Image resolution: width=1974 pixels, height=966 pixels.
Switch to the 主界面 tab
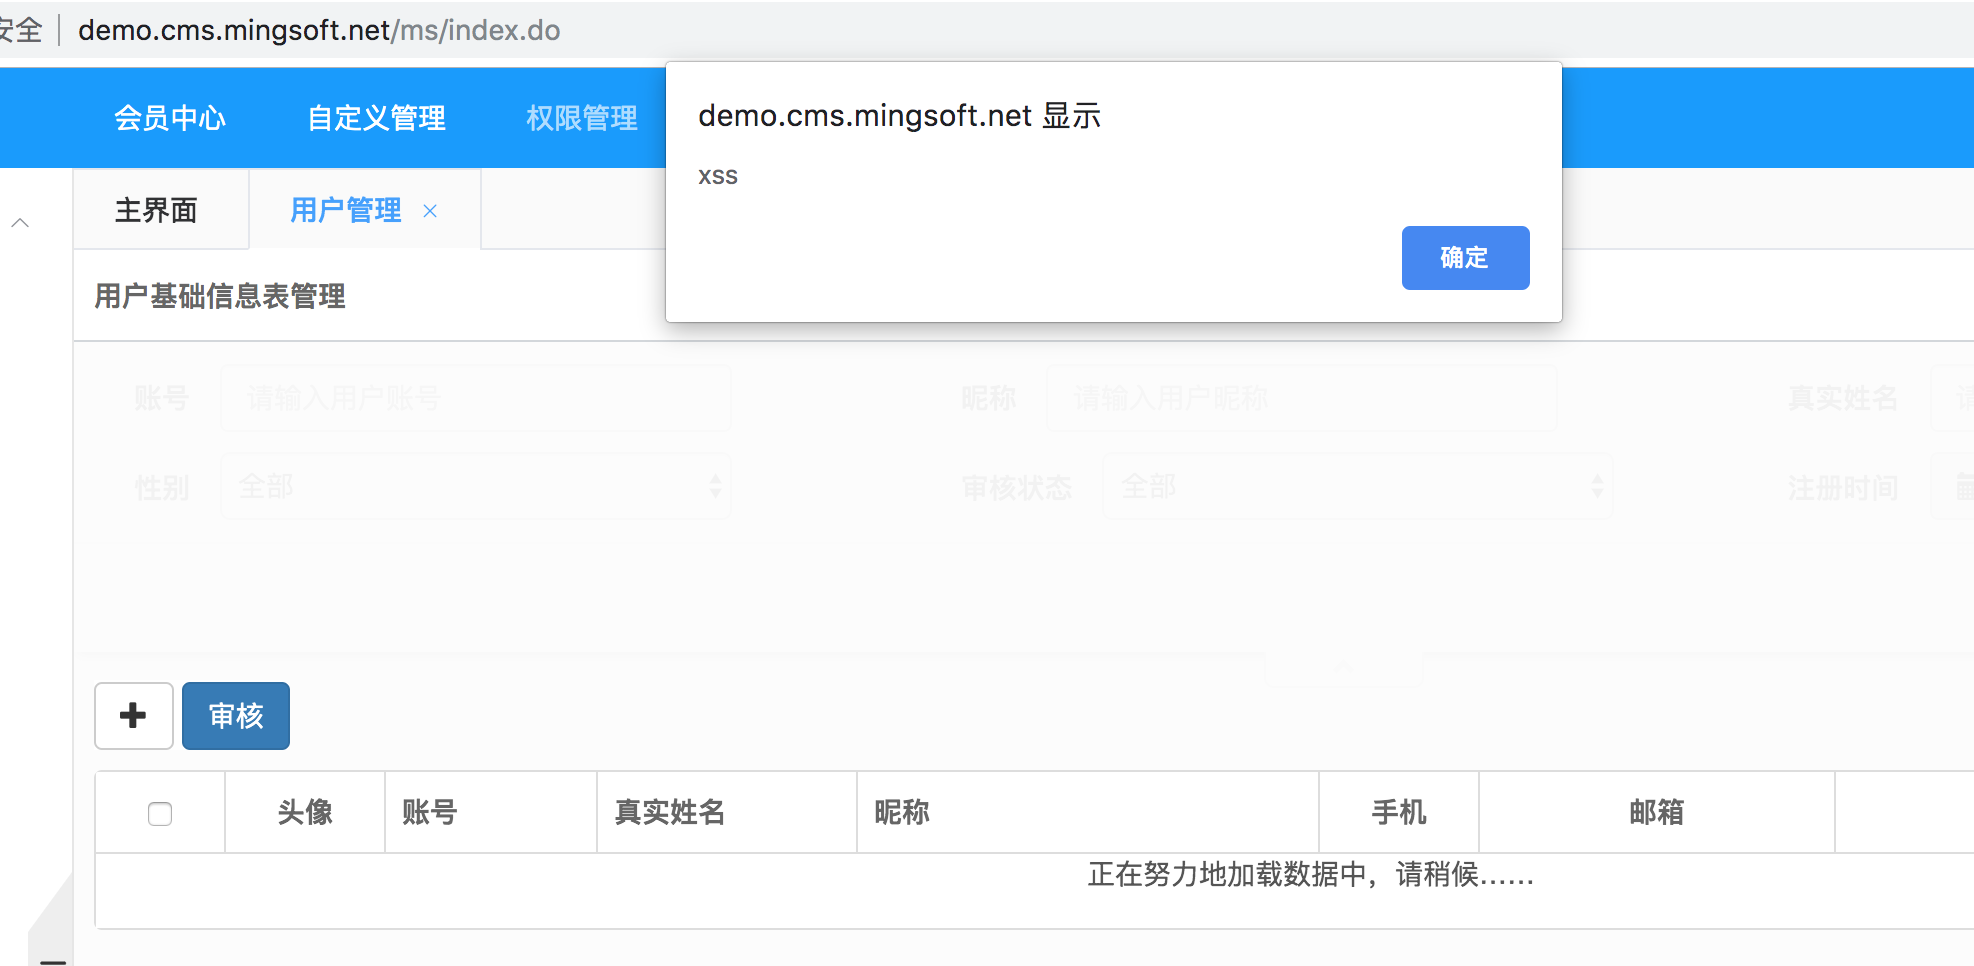click(155, 210)
